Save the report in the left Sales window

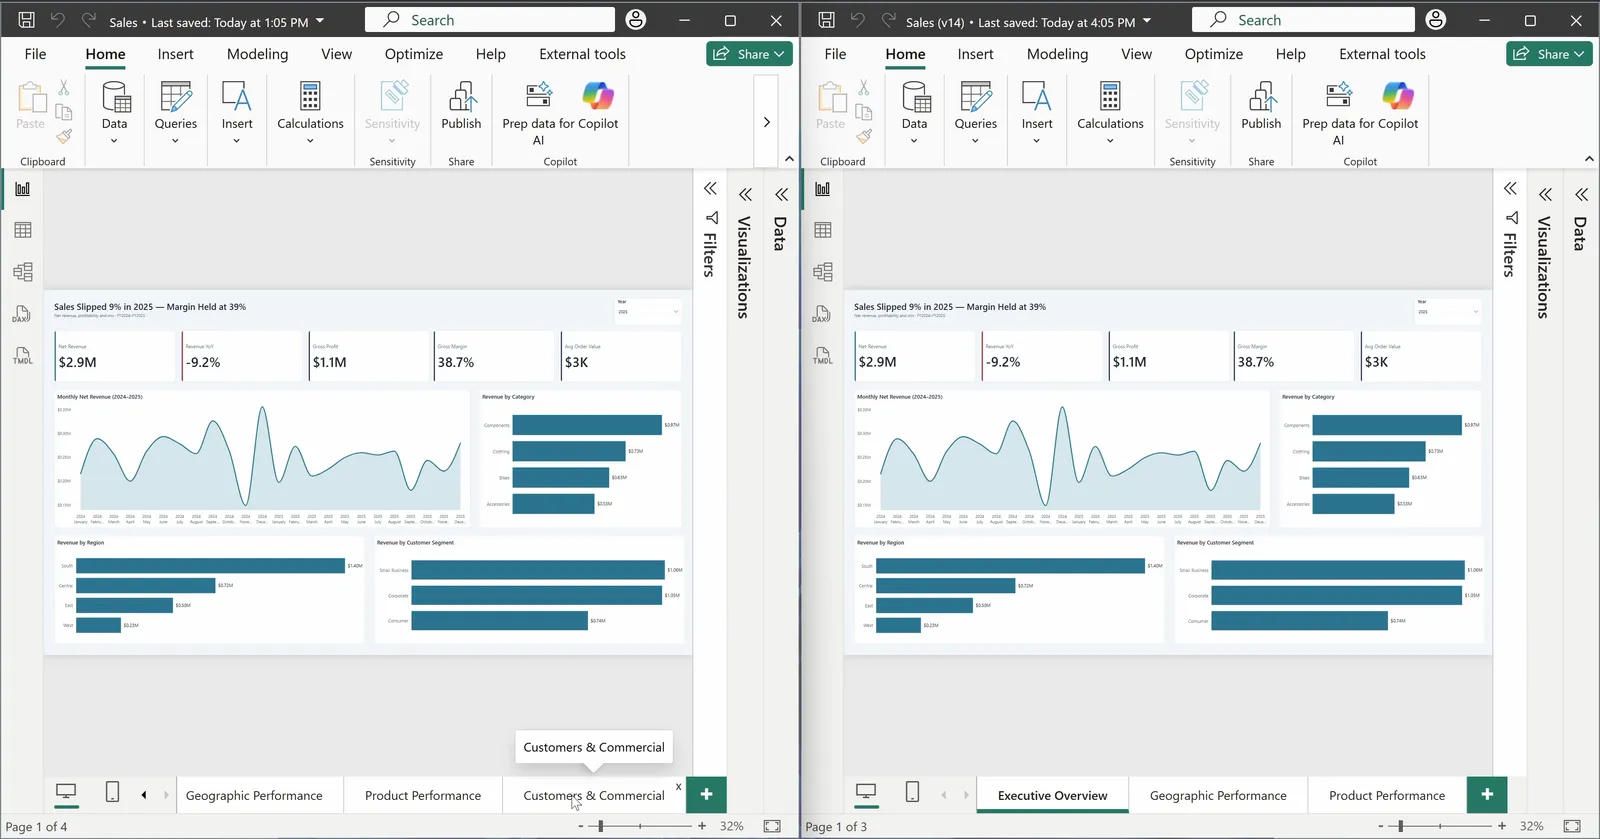27,20
